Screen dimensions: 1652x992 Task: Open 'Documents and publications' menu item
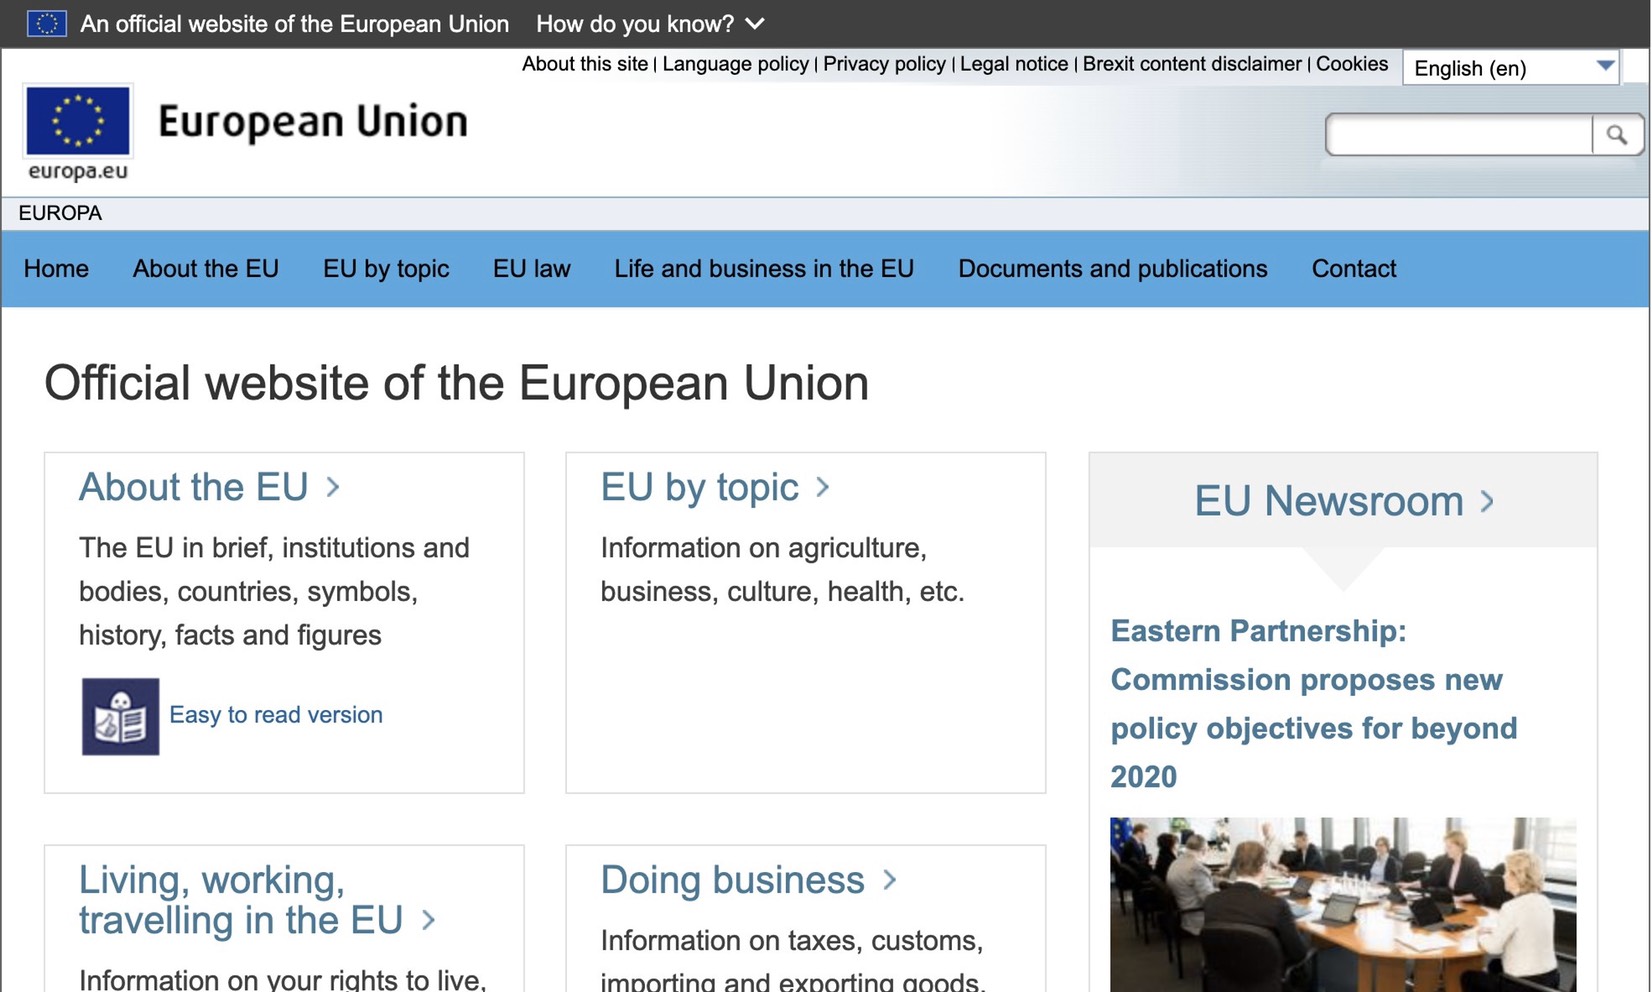(1112, 269)
